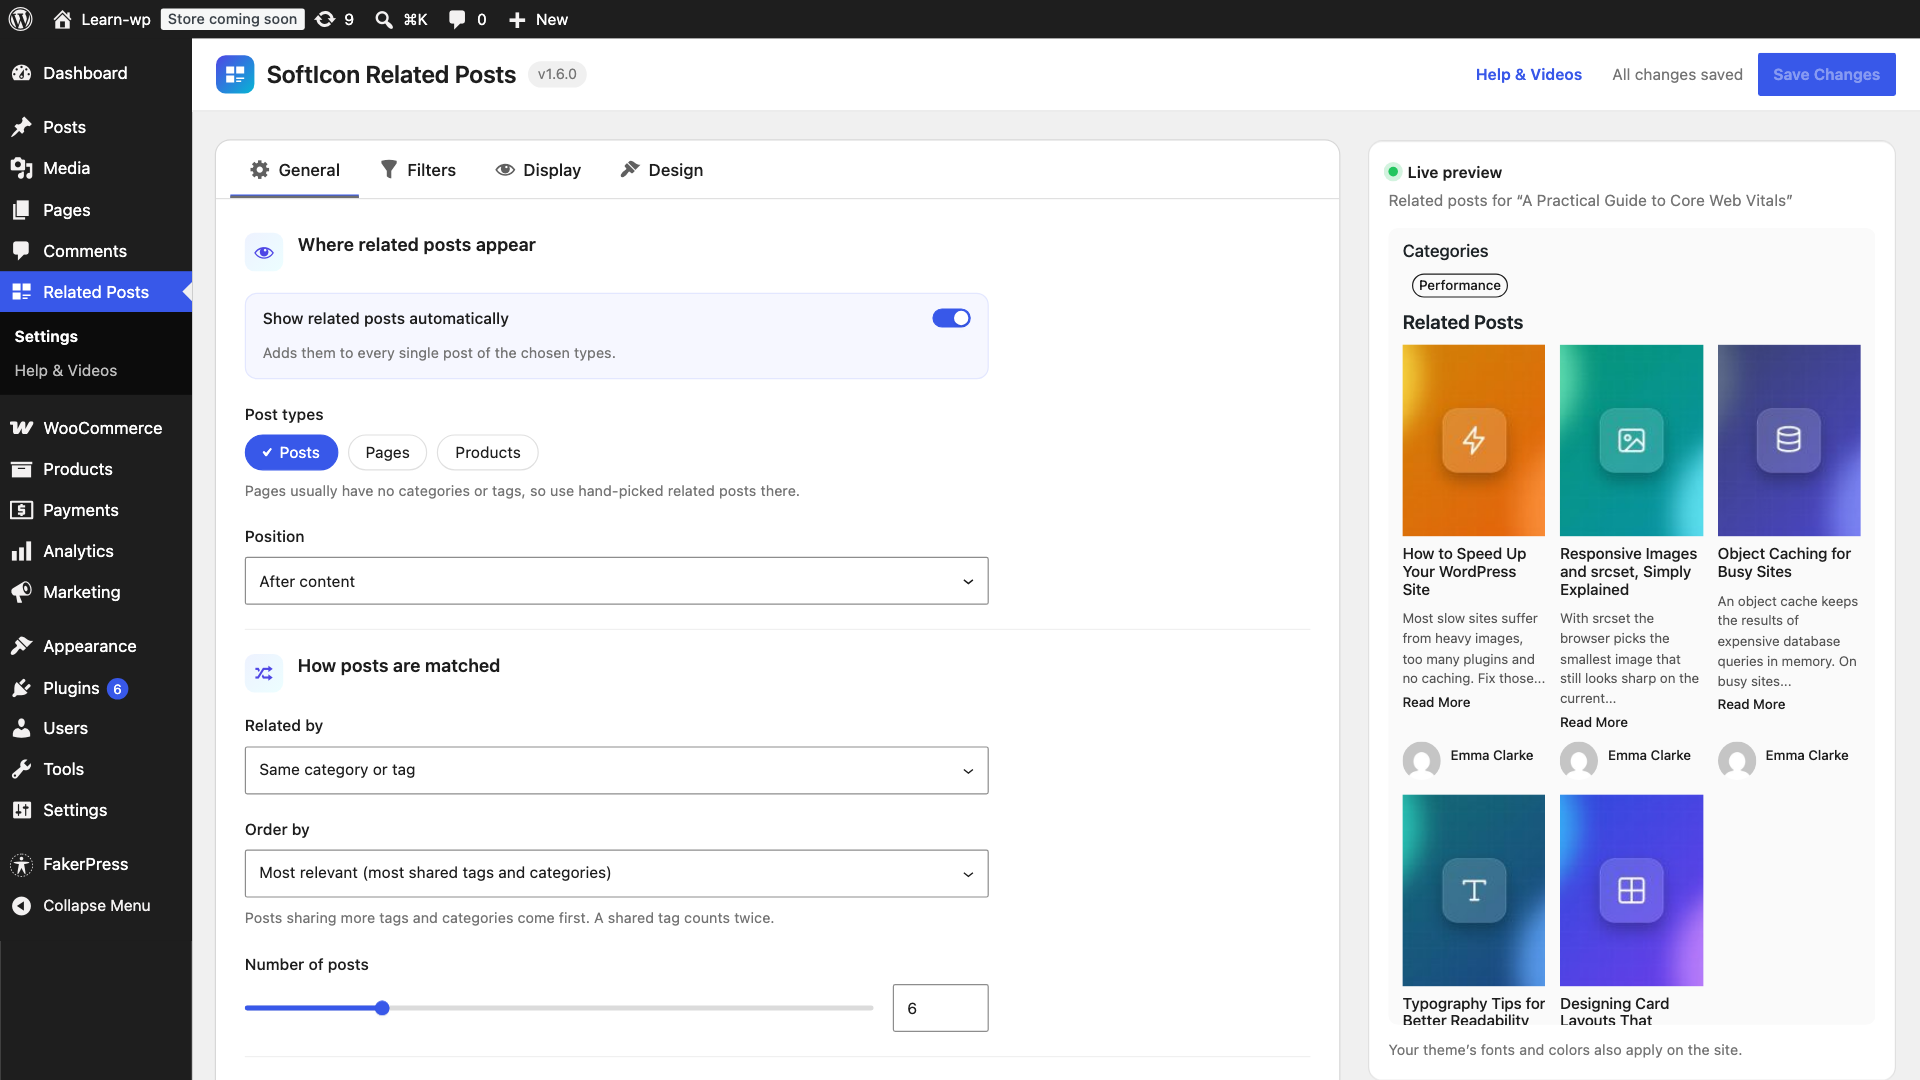Open the comments bubble in admin bar
This screenshot has width=1920, height=1080.
click(467, 19)
